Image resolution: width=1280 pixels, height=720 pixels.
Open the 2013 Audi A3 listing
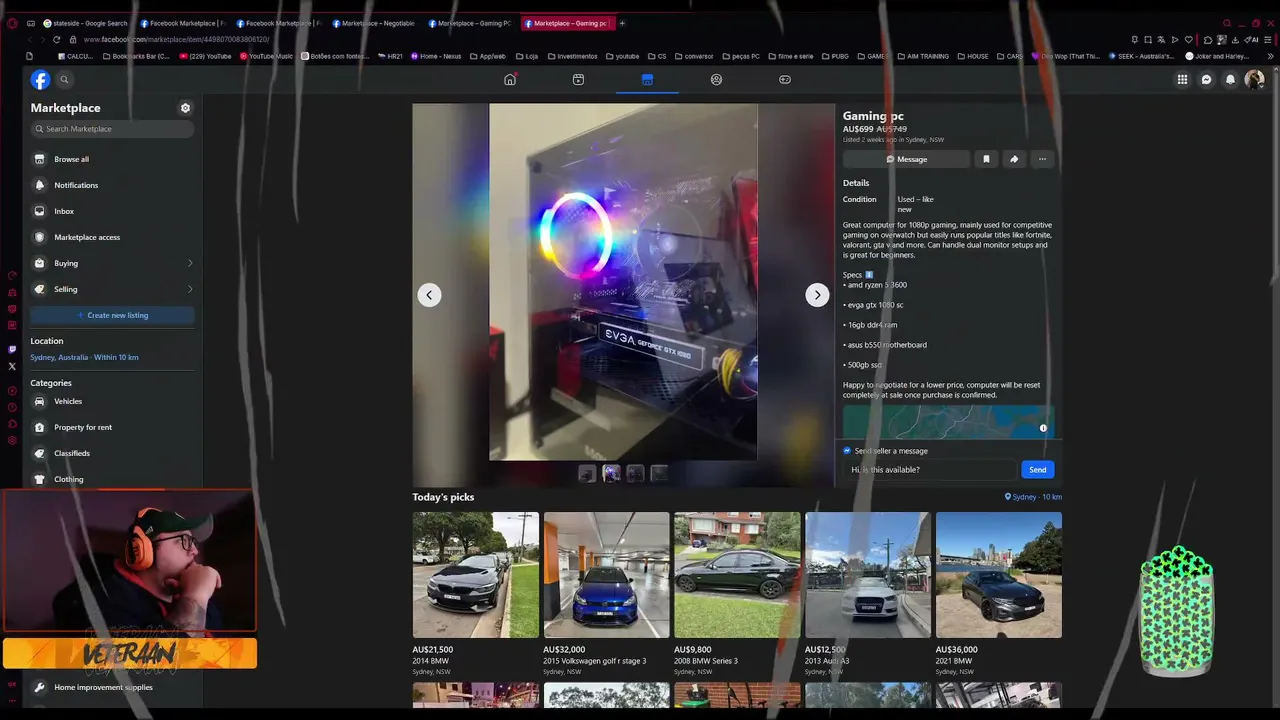pos(868,594)
